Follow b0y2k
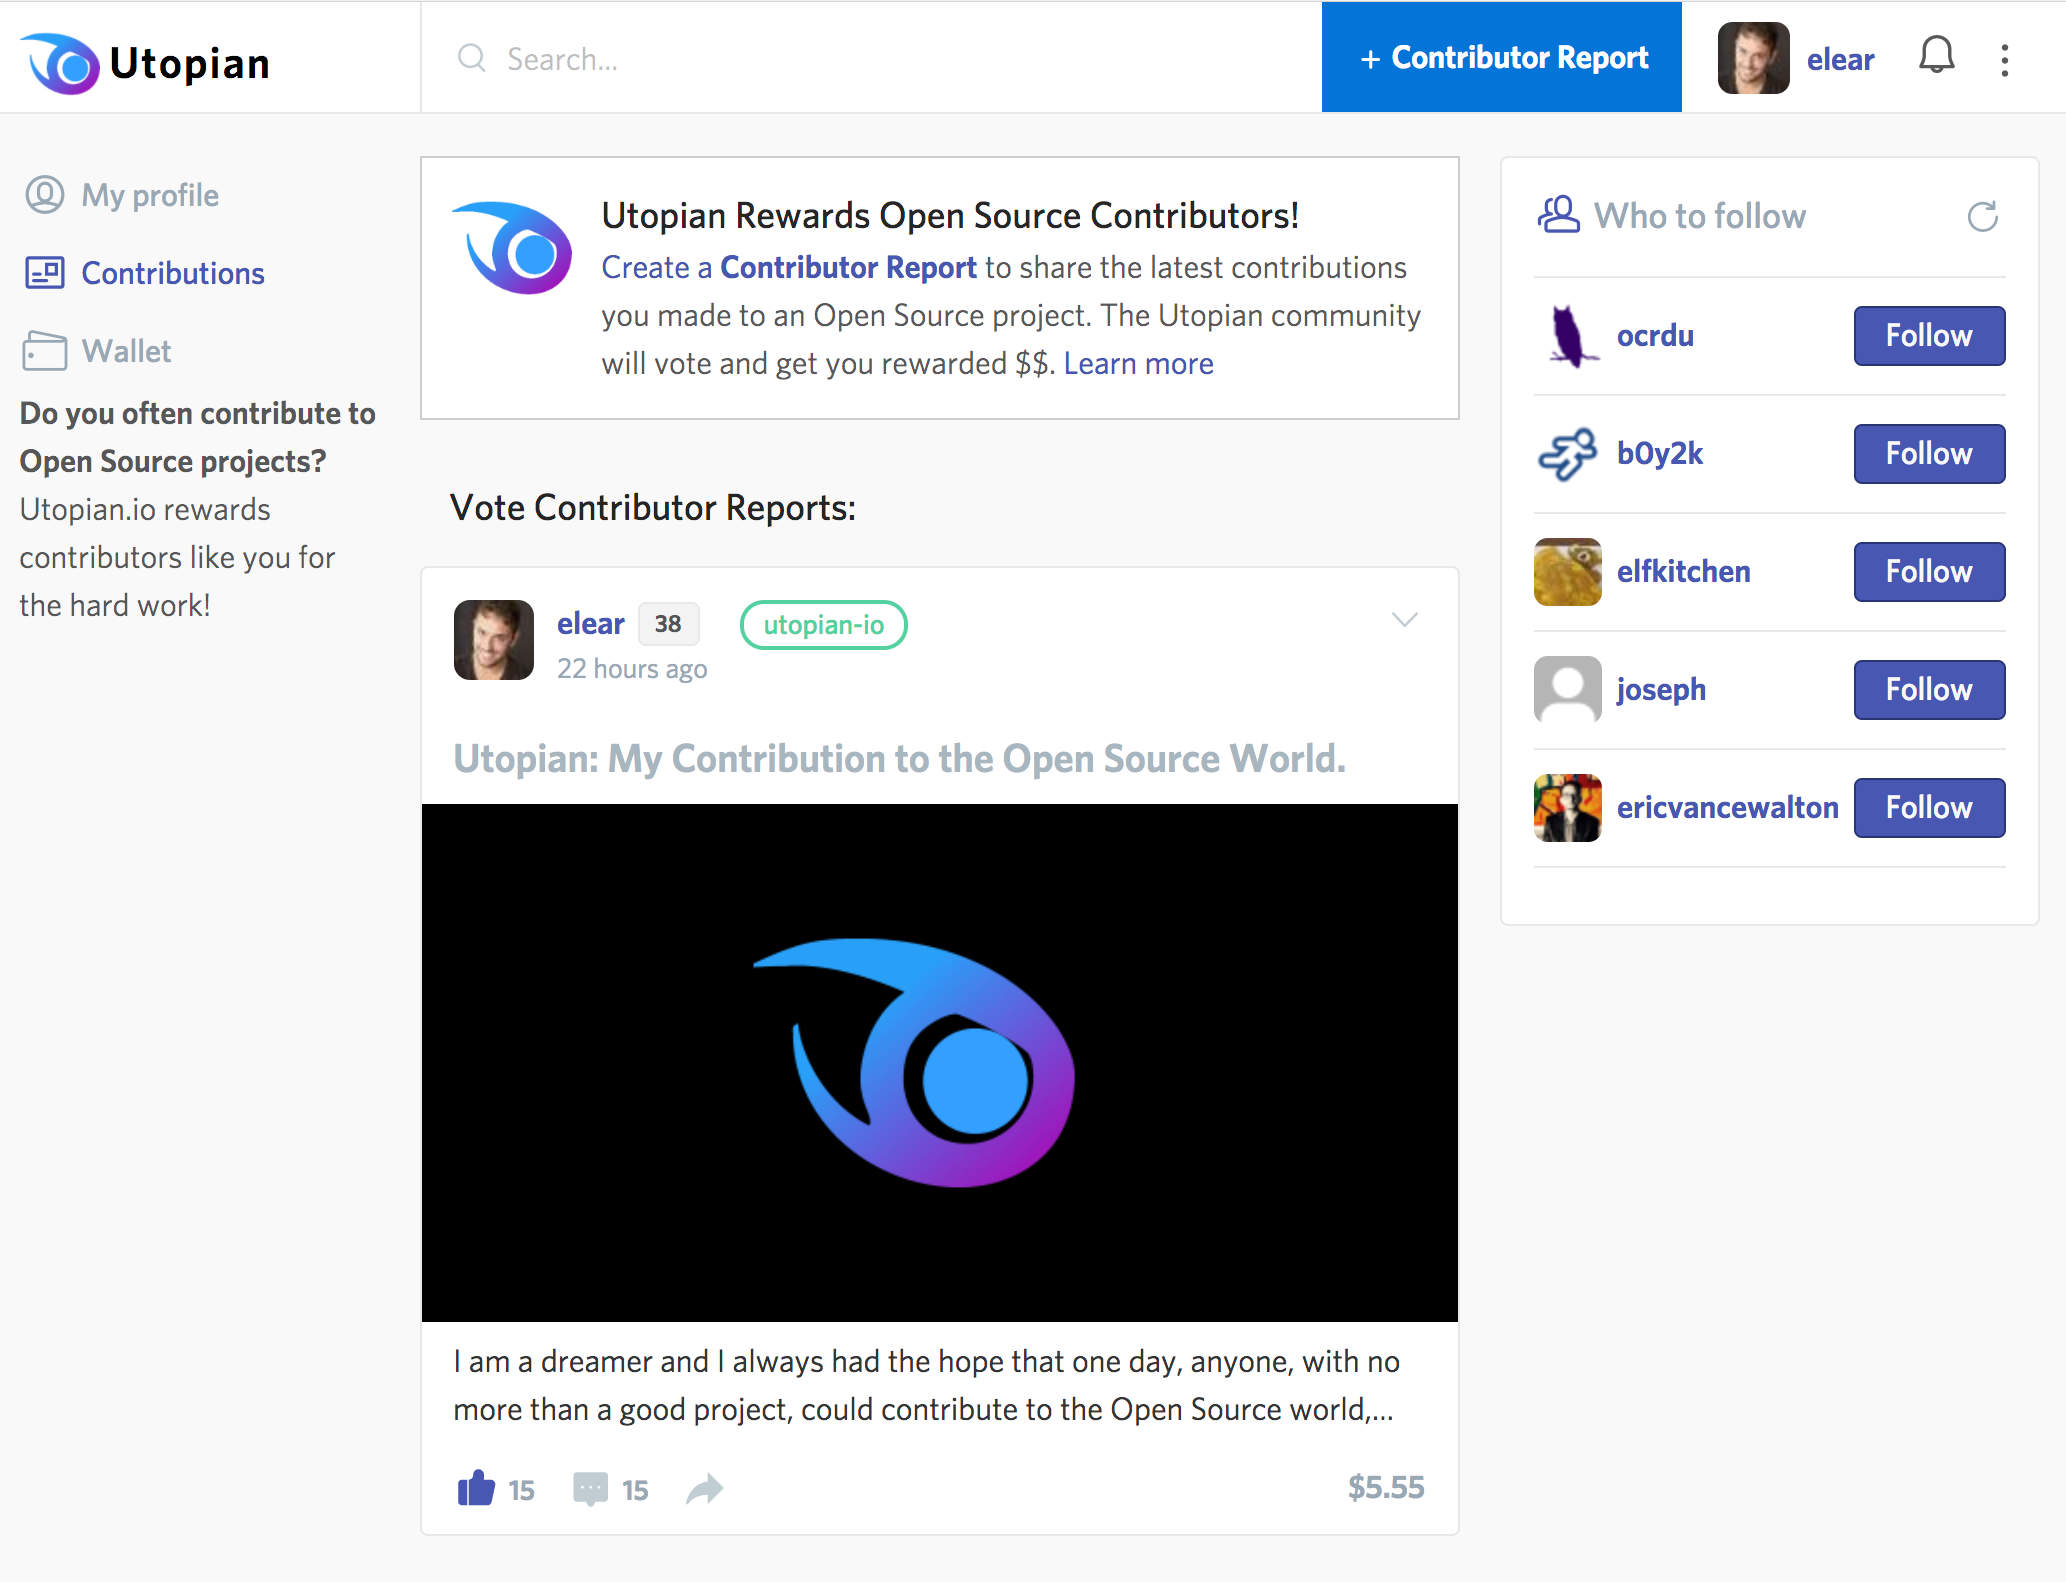The image size is (2066, 1582). coord(1929,454)
